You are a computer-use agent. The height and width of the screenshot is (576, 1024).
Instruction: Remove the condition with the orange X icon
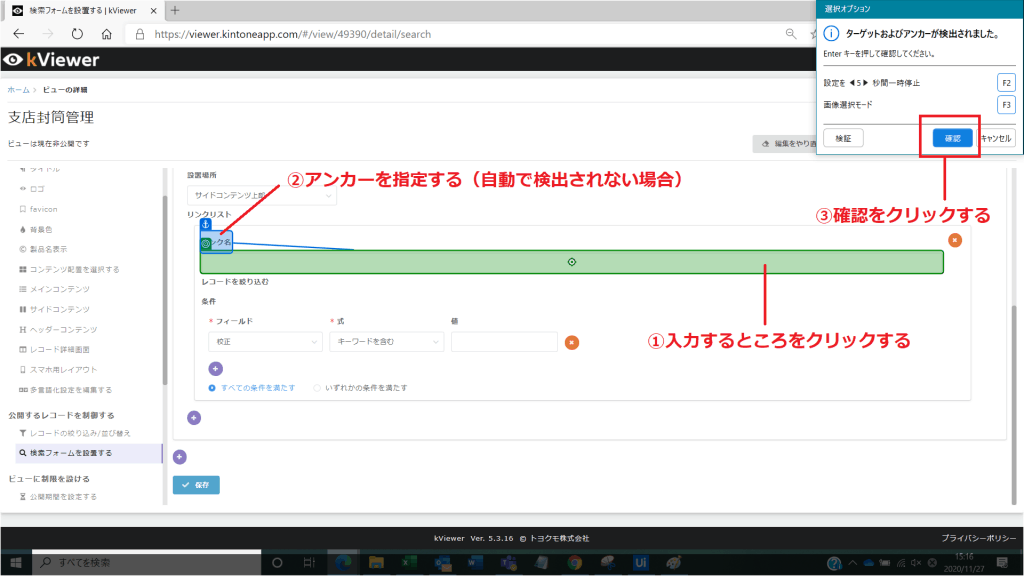pyautogui.click(x=571, y=342)
